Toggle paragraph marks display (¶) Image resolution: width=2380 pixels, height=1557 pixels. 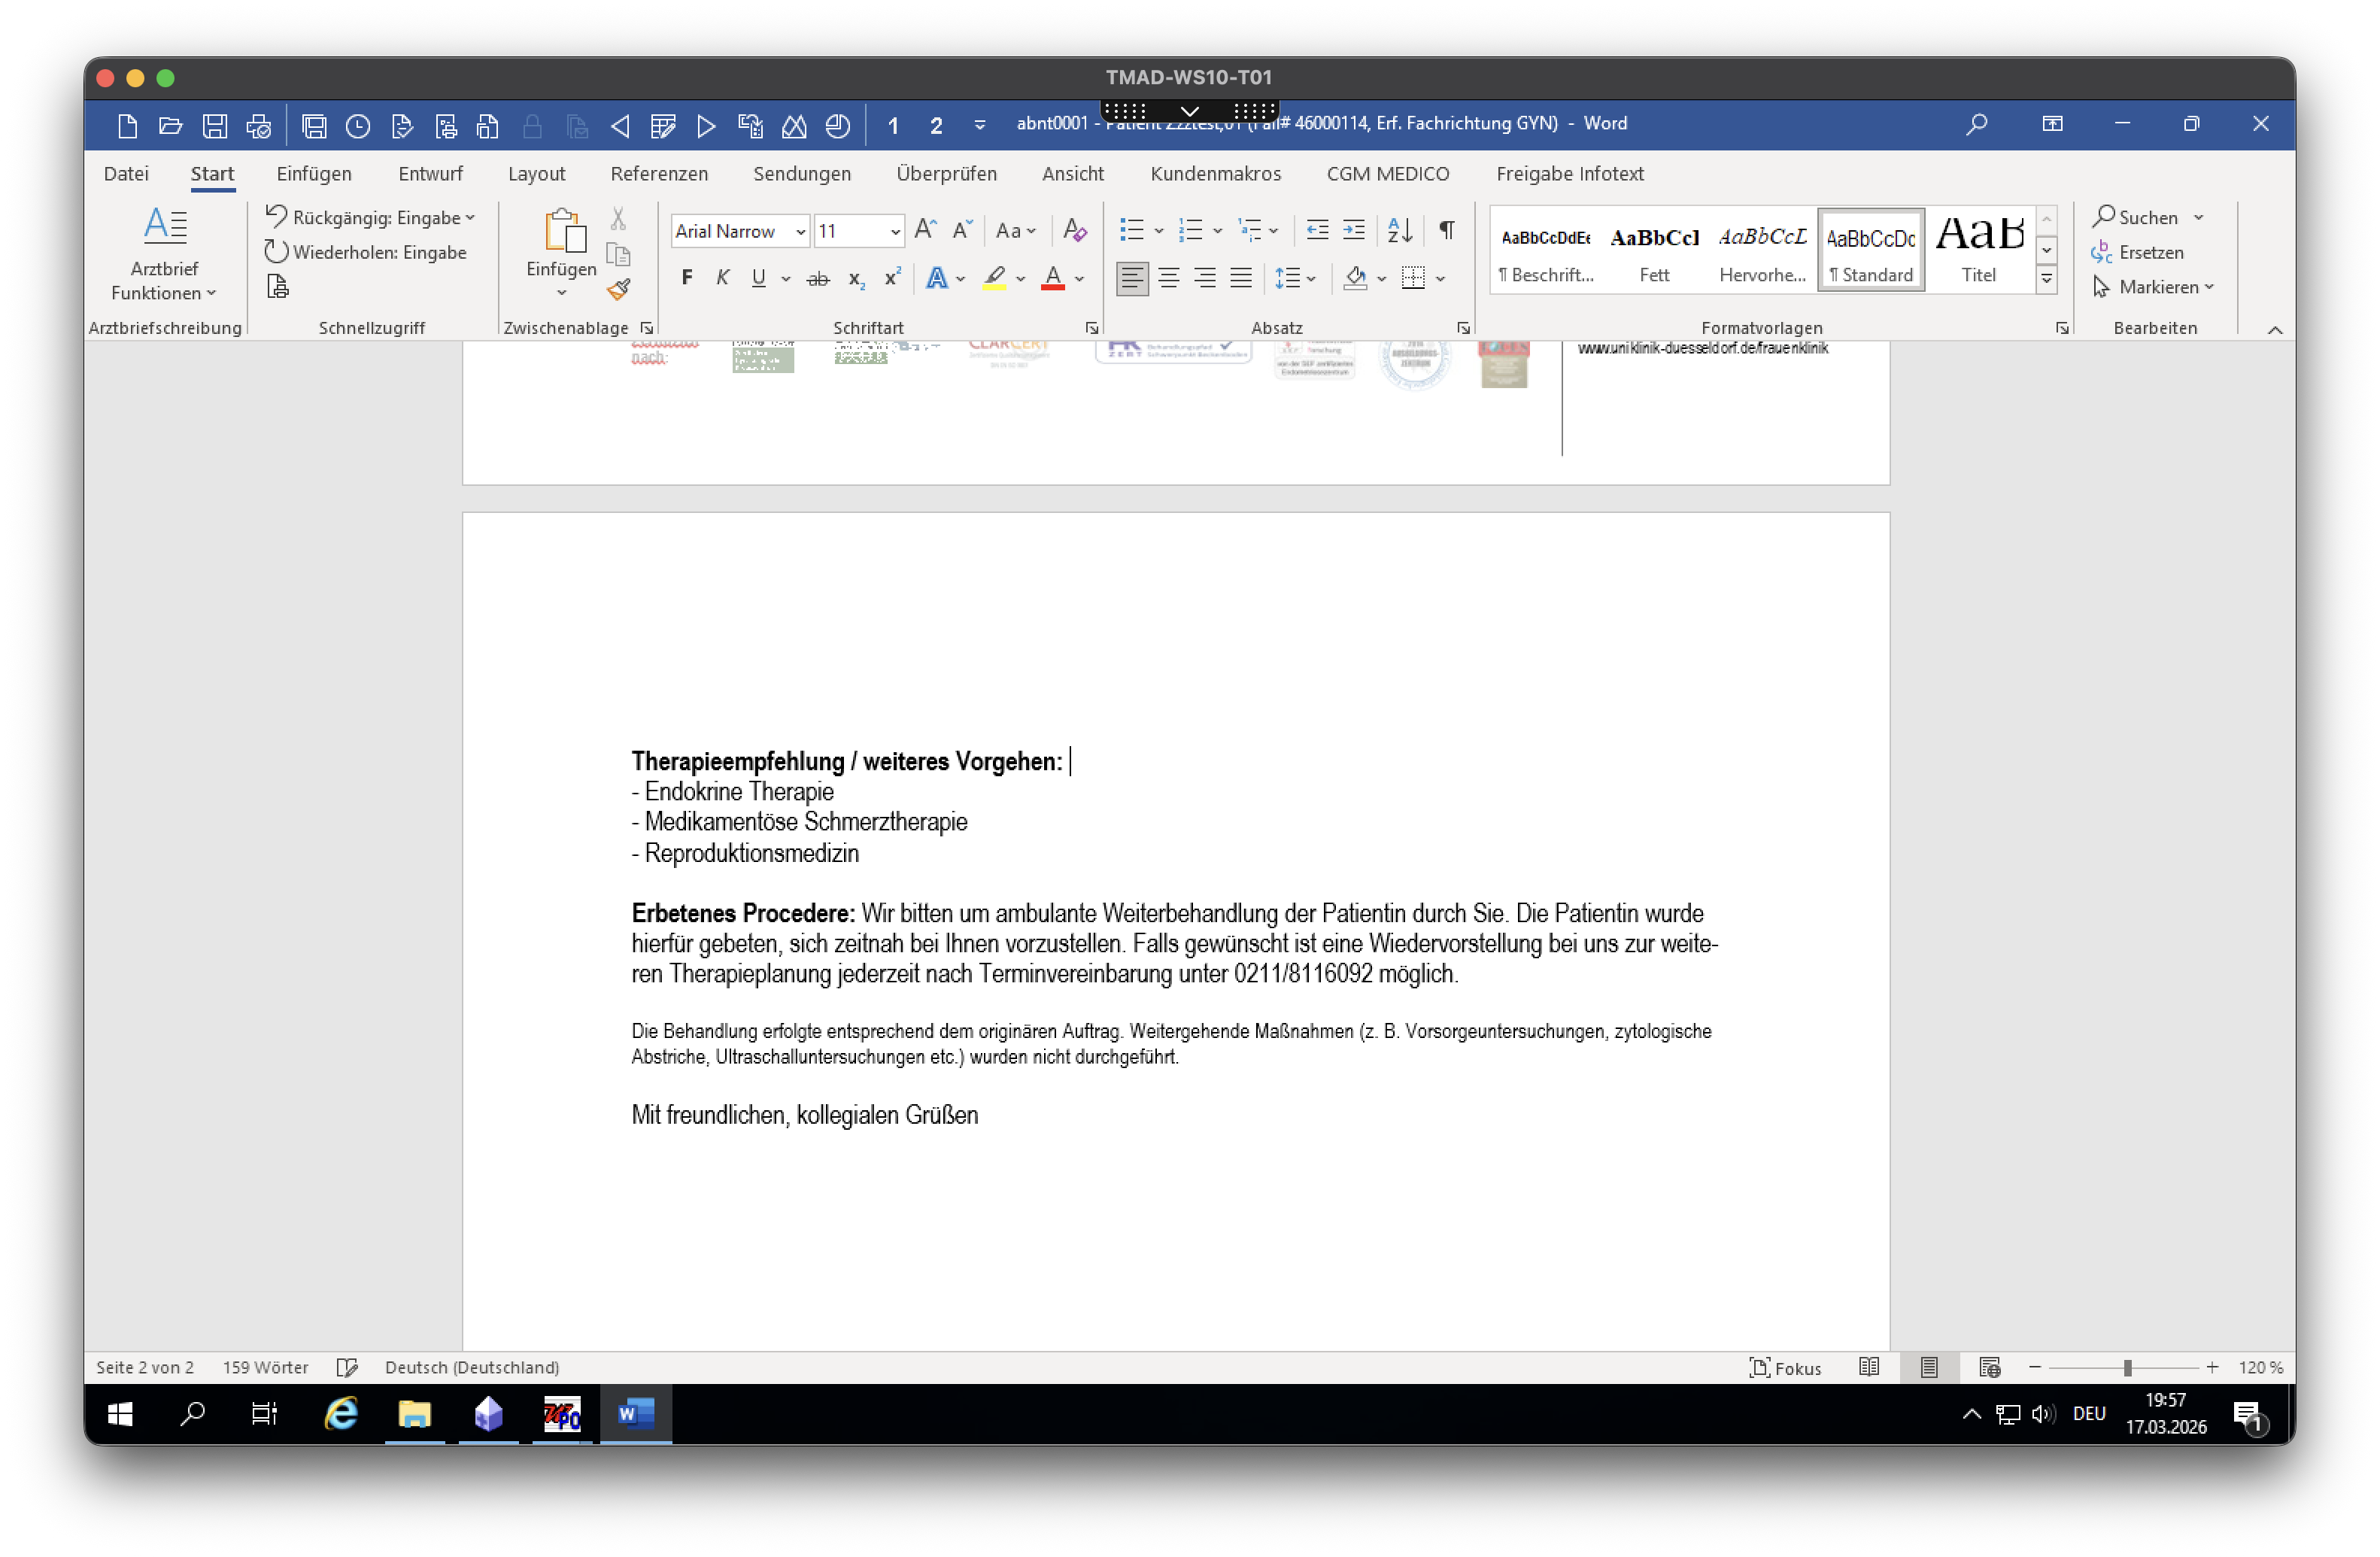(1446, 230)
